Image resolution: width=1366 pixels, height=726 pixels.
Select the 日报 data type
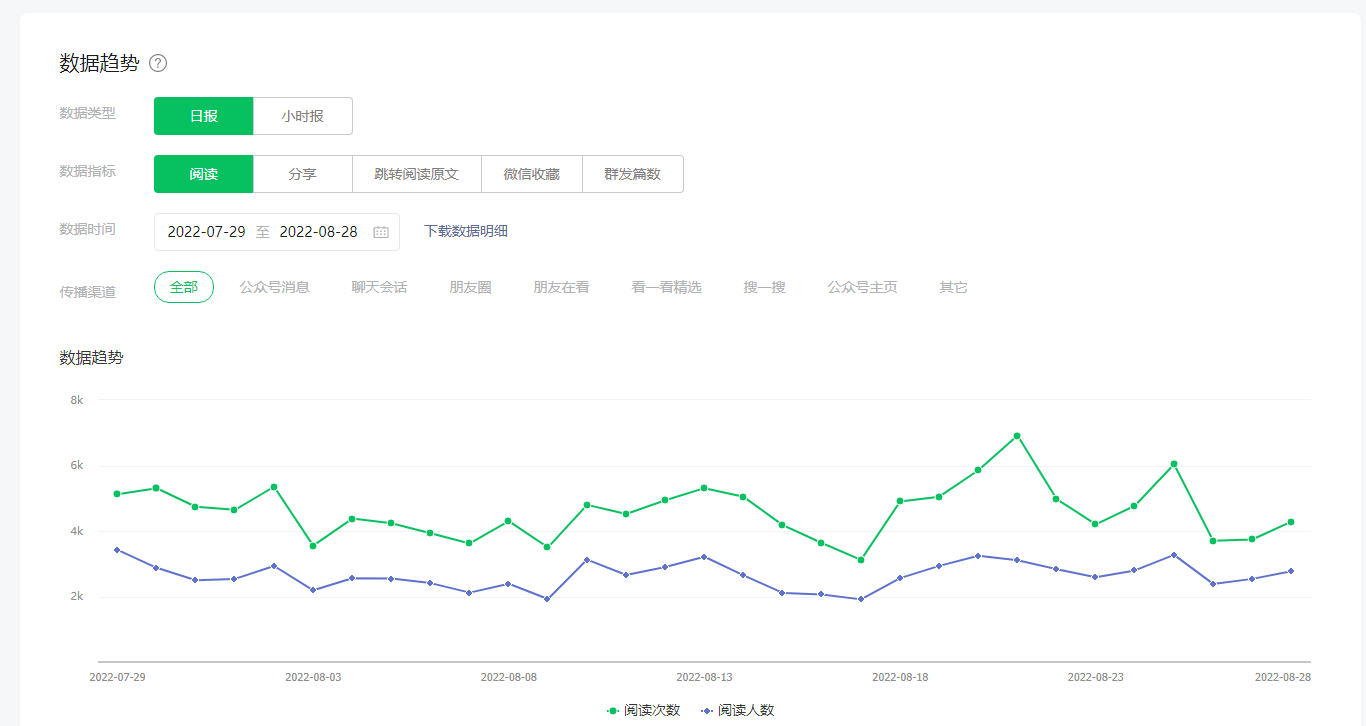(x=203, y=116)
